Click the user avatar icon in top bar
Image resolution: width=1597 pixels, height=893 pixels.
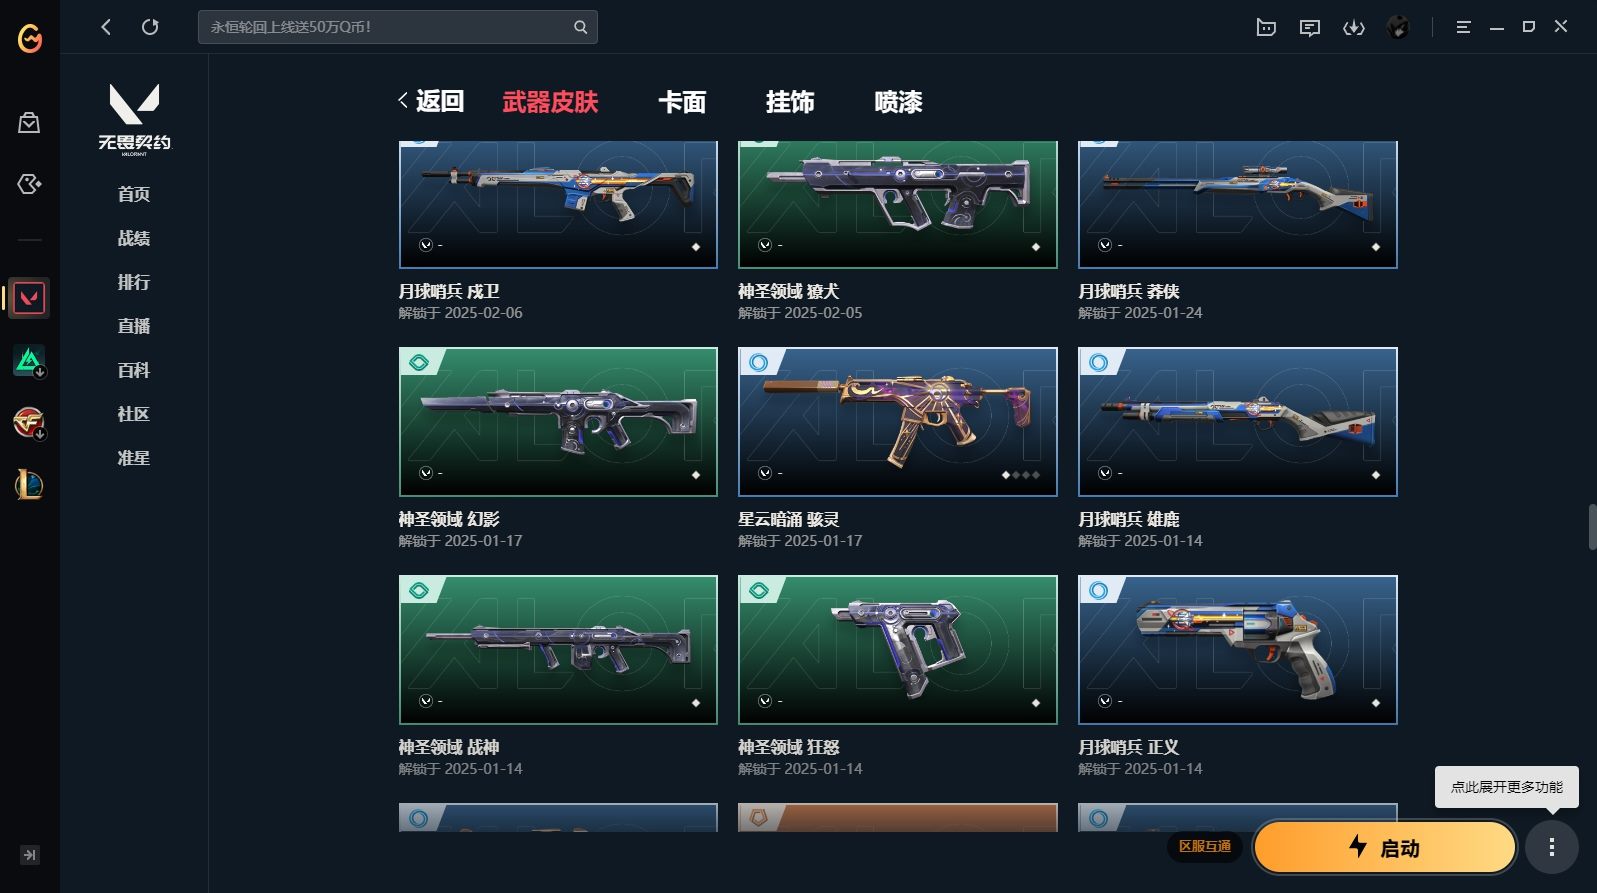point(1398,28)
